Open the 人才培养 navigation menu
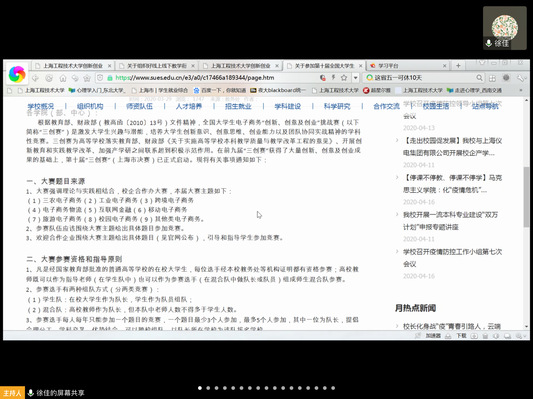 pos(189,106)
